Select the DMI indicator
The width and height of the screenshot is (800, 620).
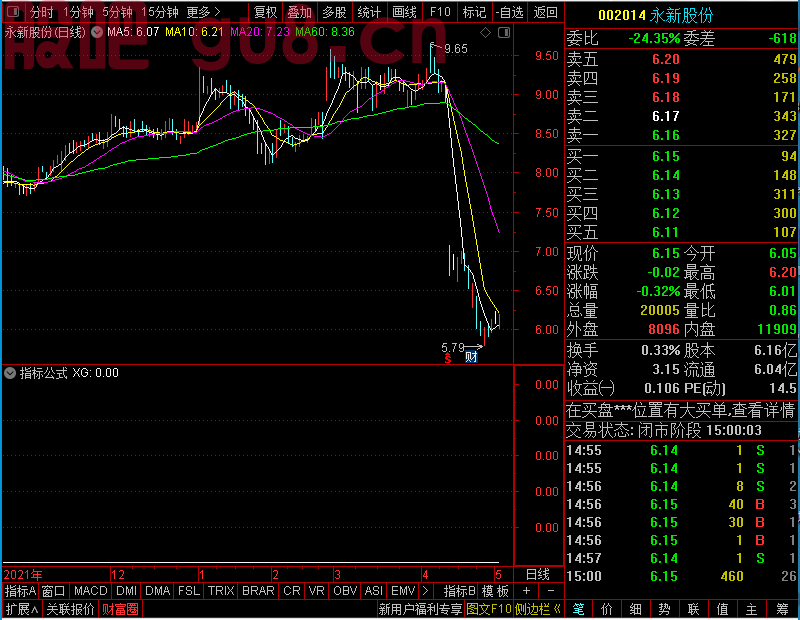[x=126, y=591]
